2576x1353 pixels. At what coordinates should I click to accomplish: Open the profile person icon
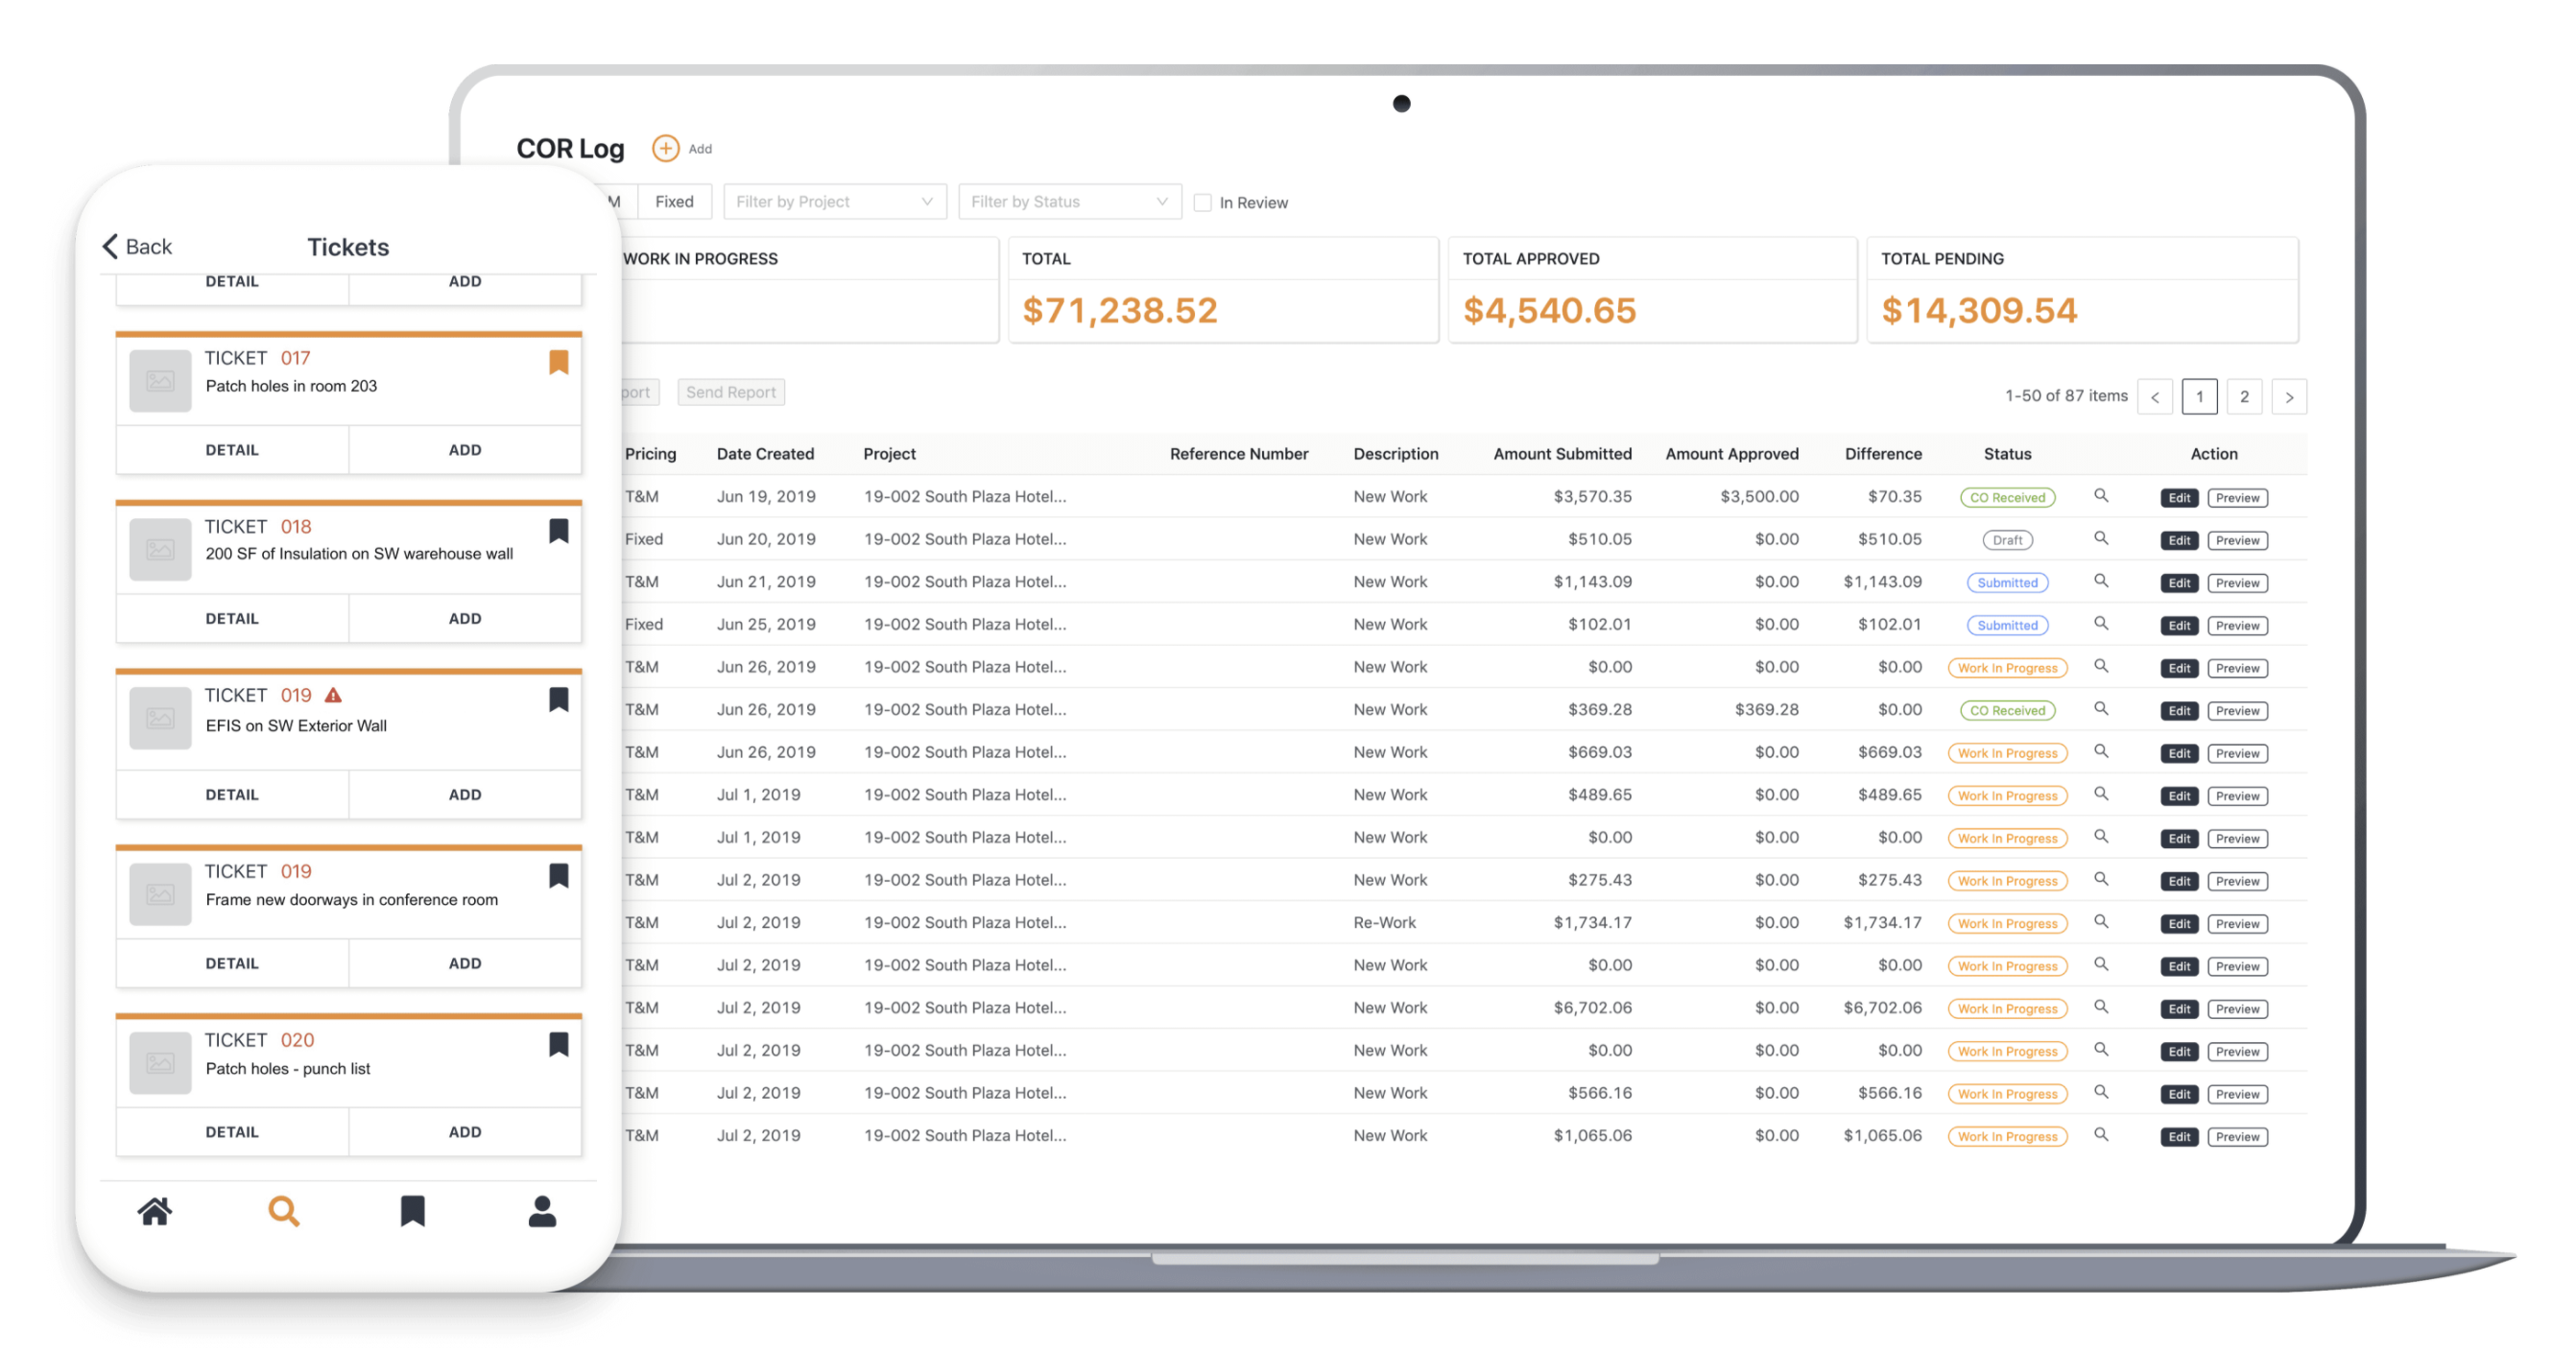click(x=542, y=1211)
